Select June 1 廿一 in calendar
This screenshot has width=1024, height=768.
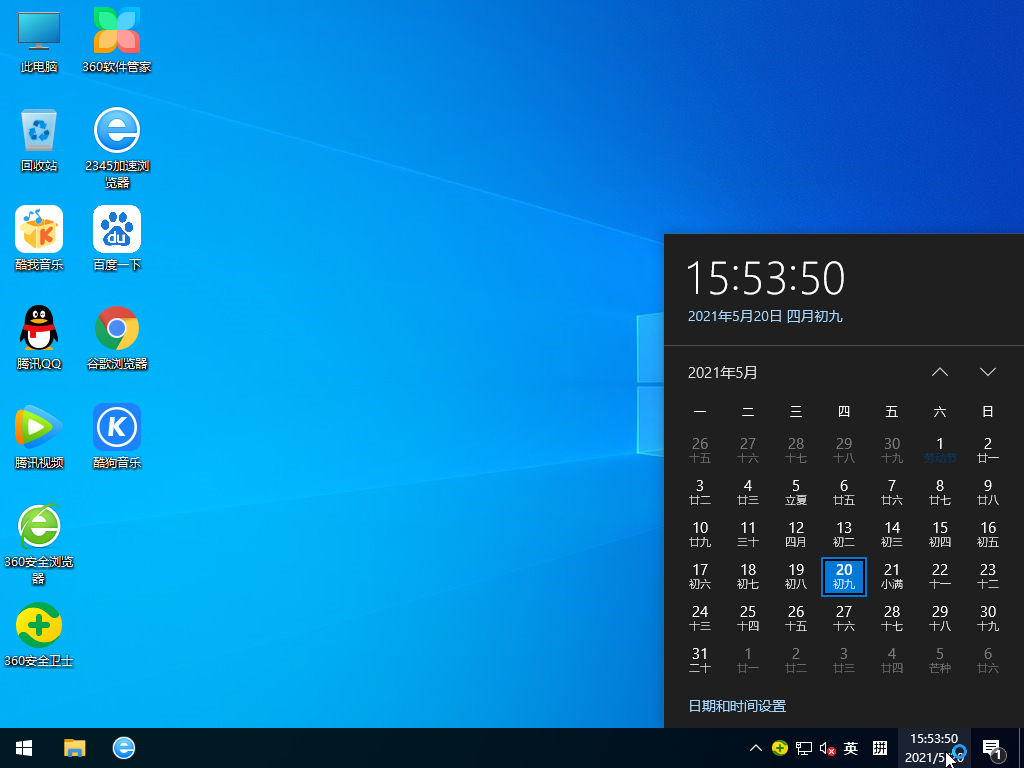(748, 660)
